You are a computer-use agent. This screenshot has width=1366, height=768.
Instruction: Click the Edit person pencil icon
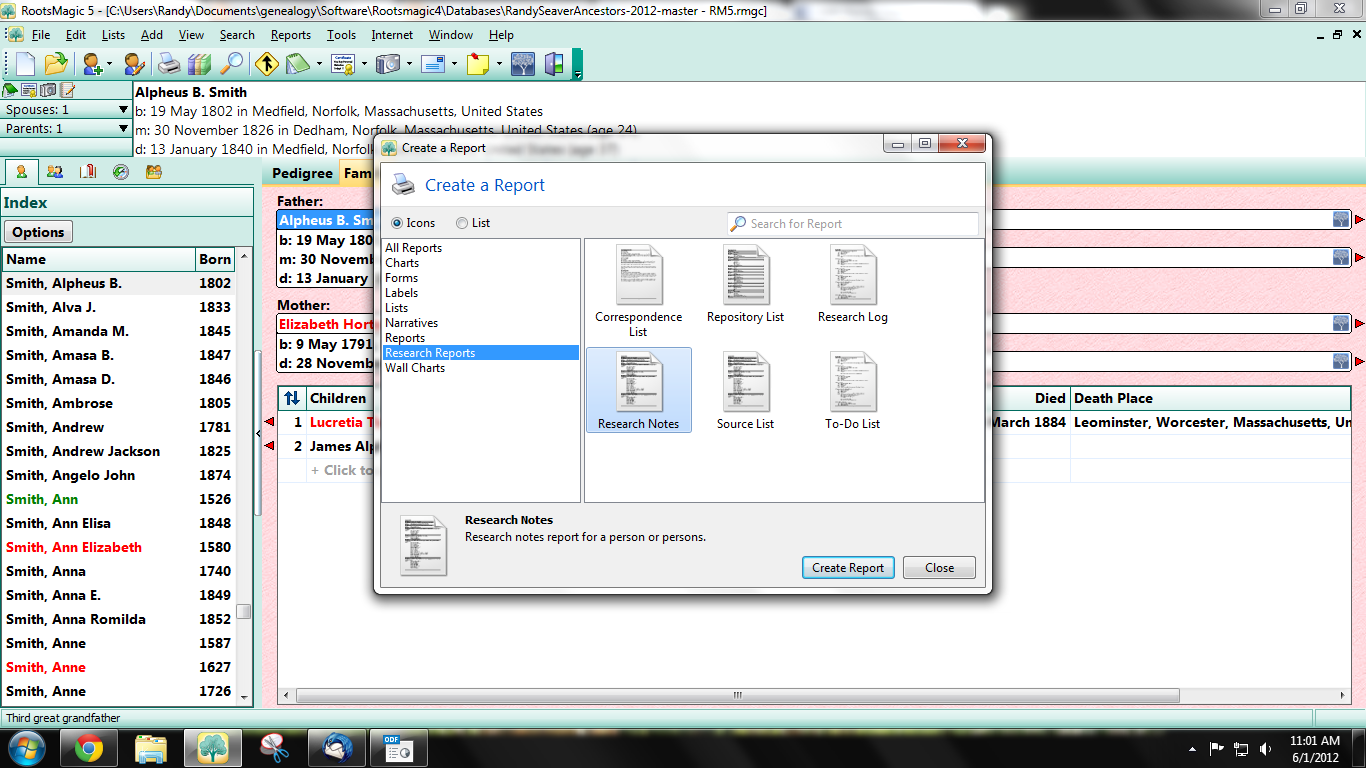(x=134, y=64)
